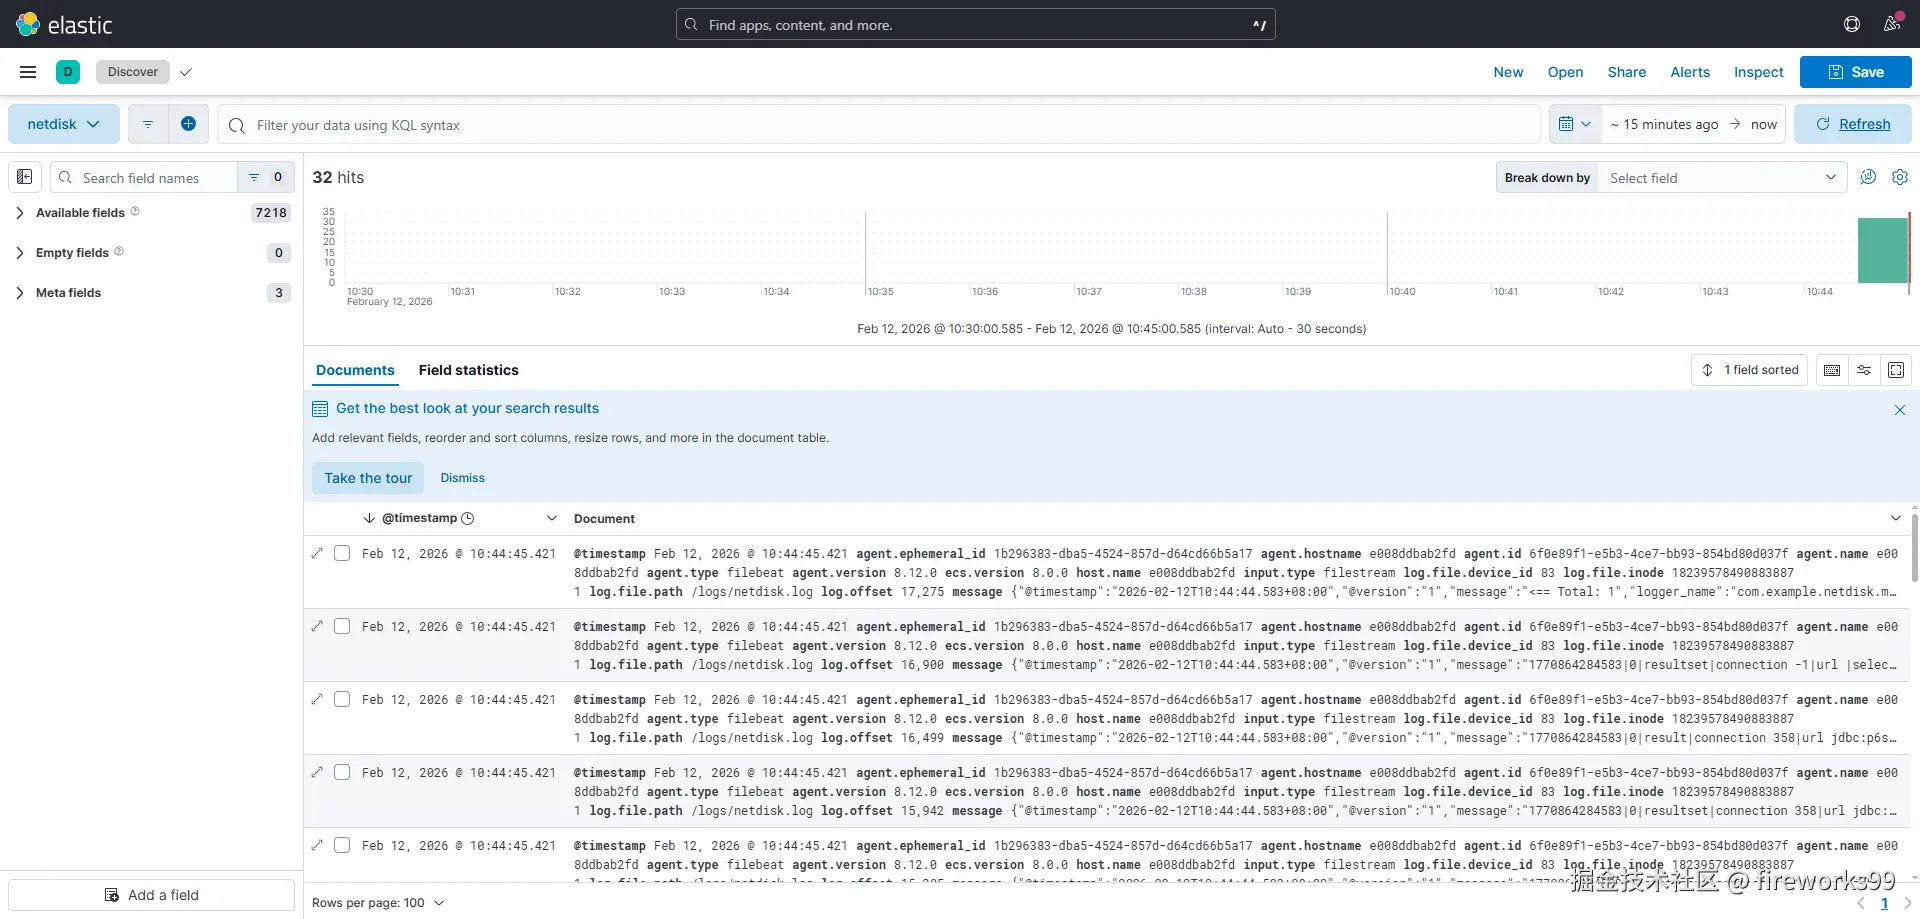Tick the third document row checkbox

pos(342,699)
